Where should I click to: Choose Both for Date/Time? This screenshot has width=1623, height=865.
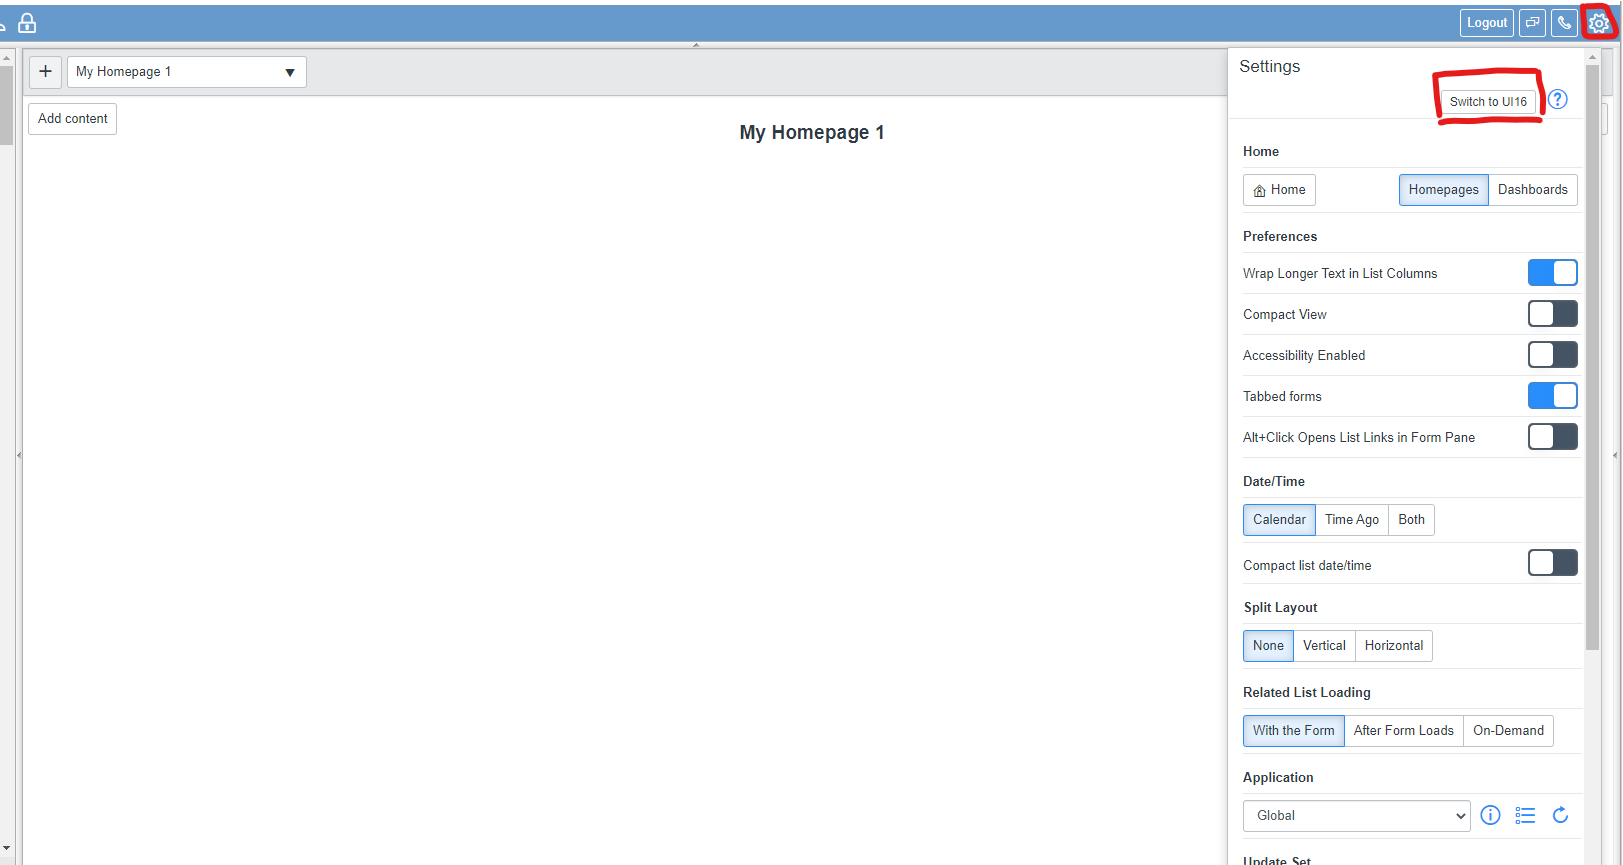coord(1412,520)
